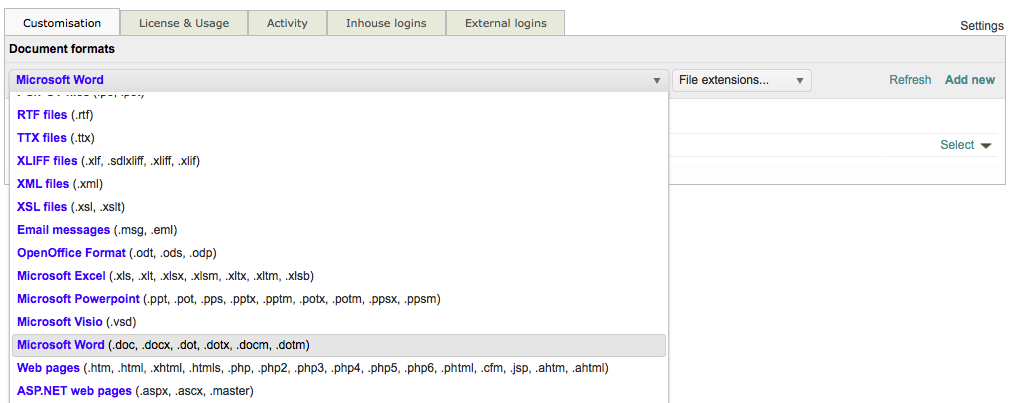This screenshot has width=1011, height=403.
Task: Click the Refresh link
Action: click(910, 80)
